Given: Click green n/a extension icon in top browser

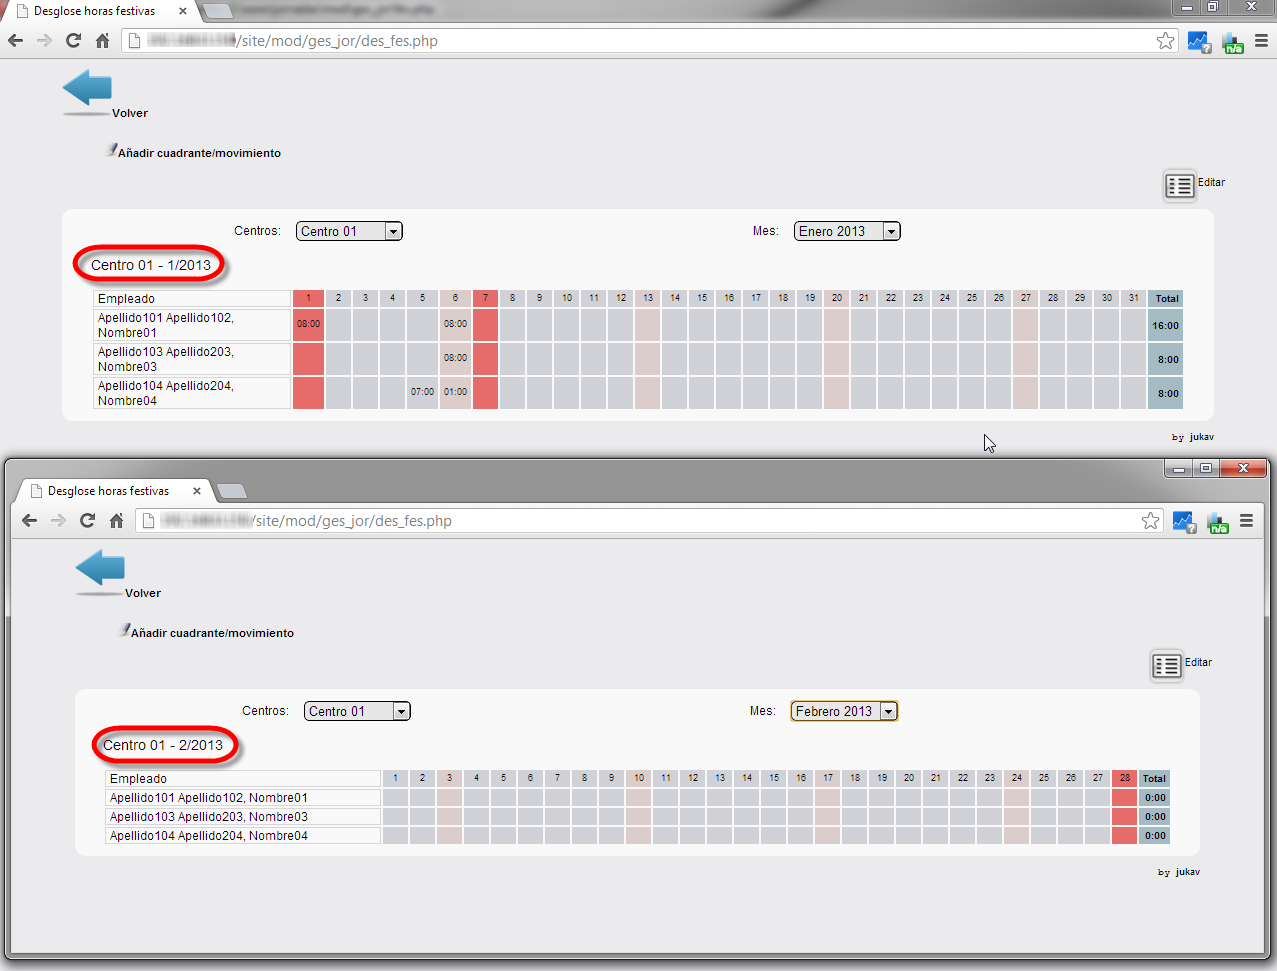Looking at the screenshot, I should 1233,42.
